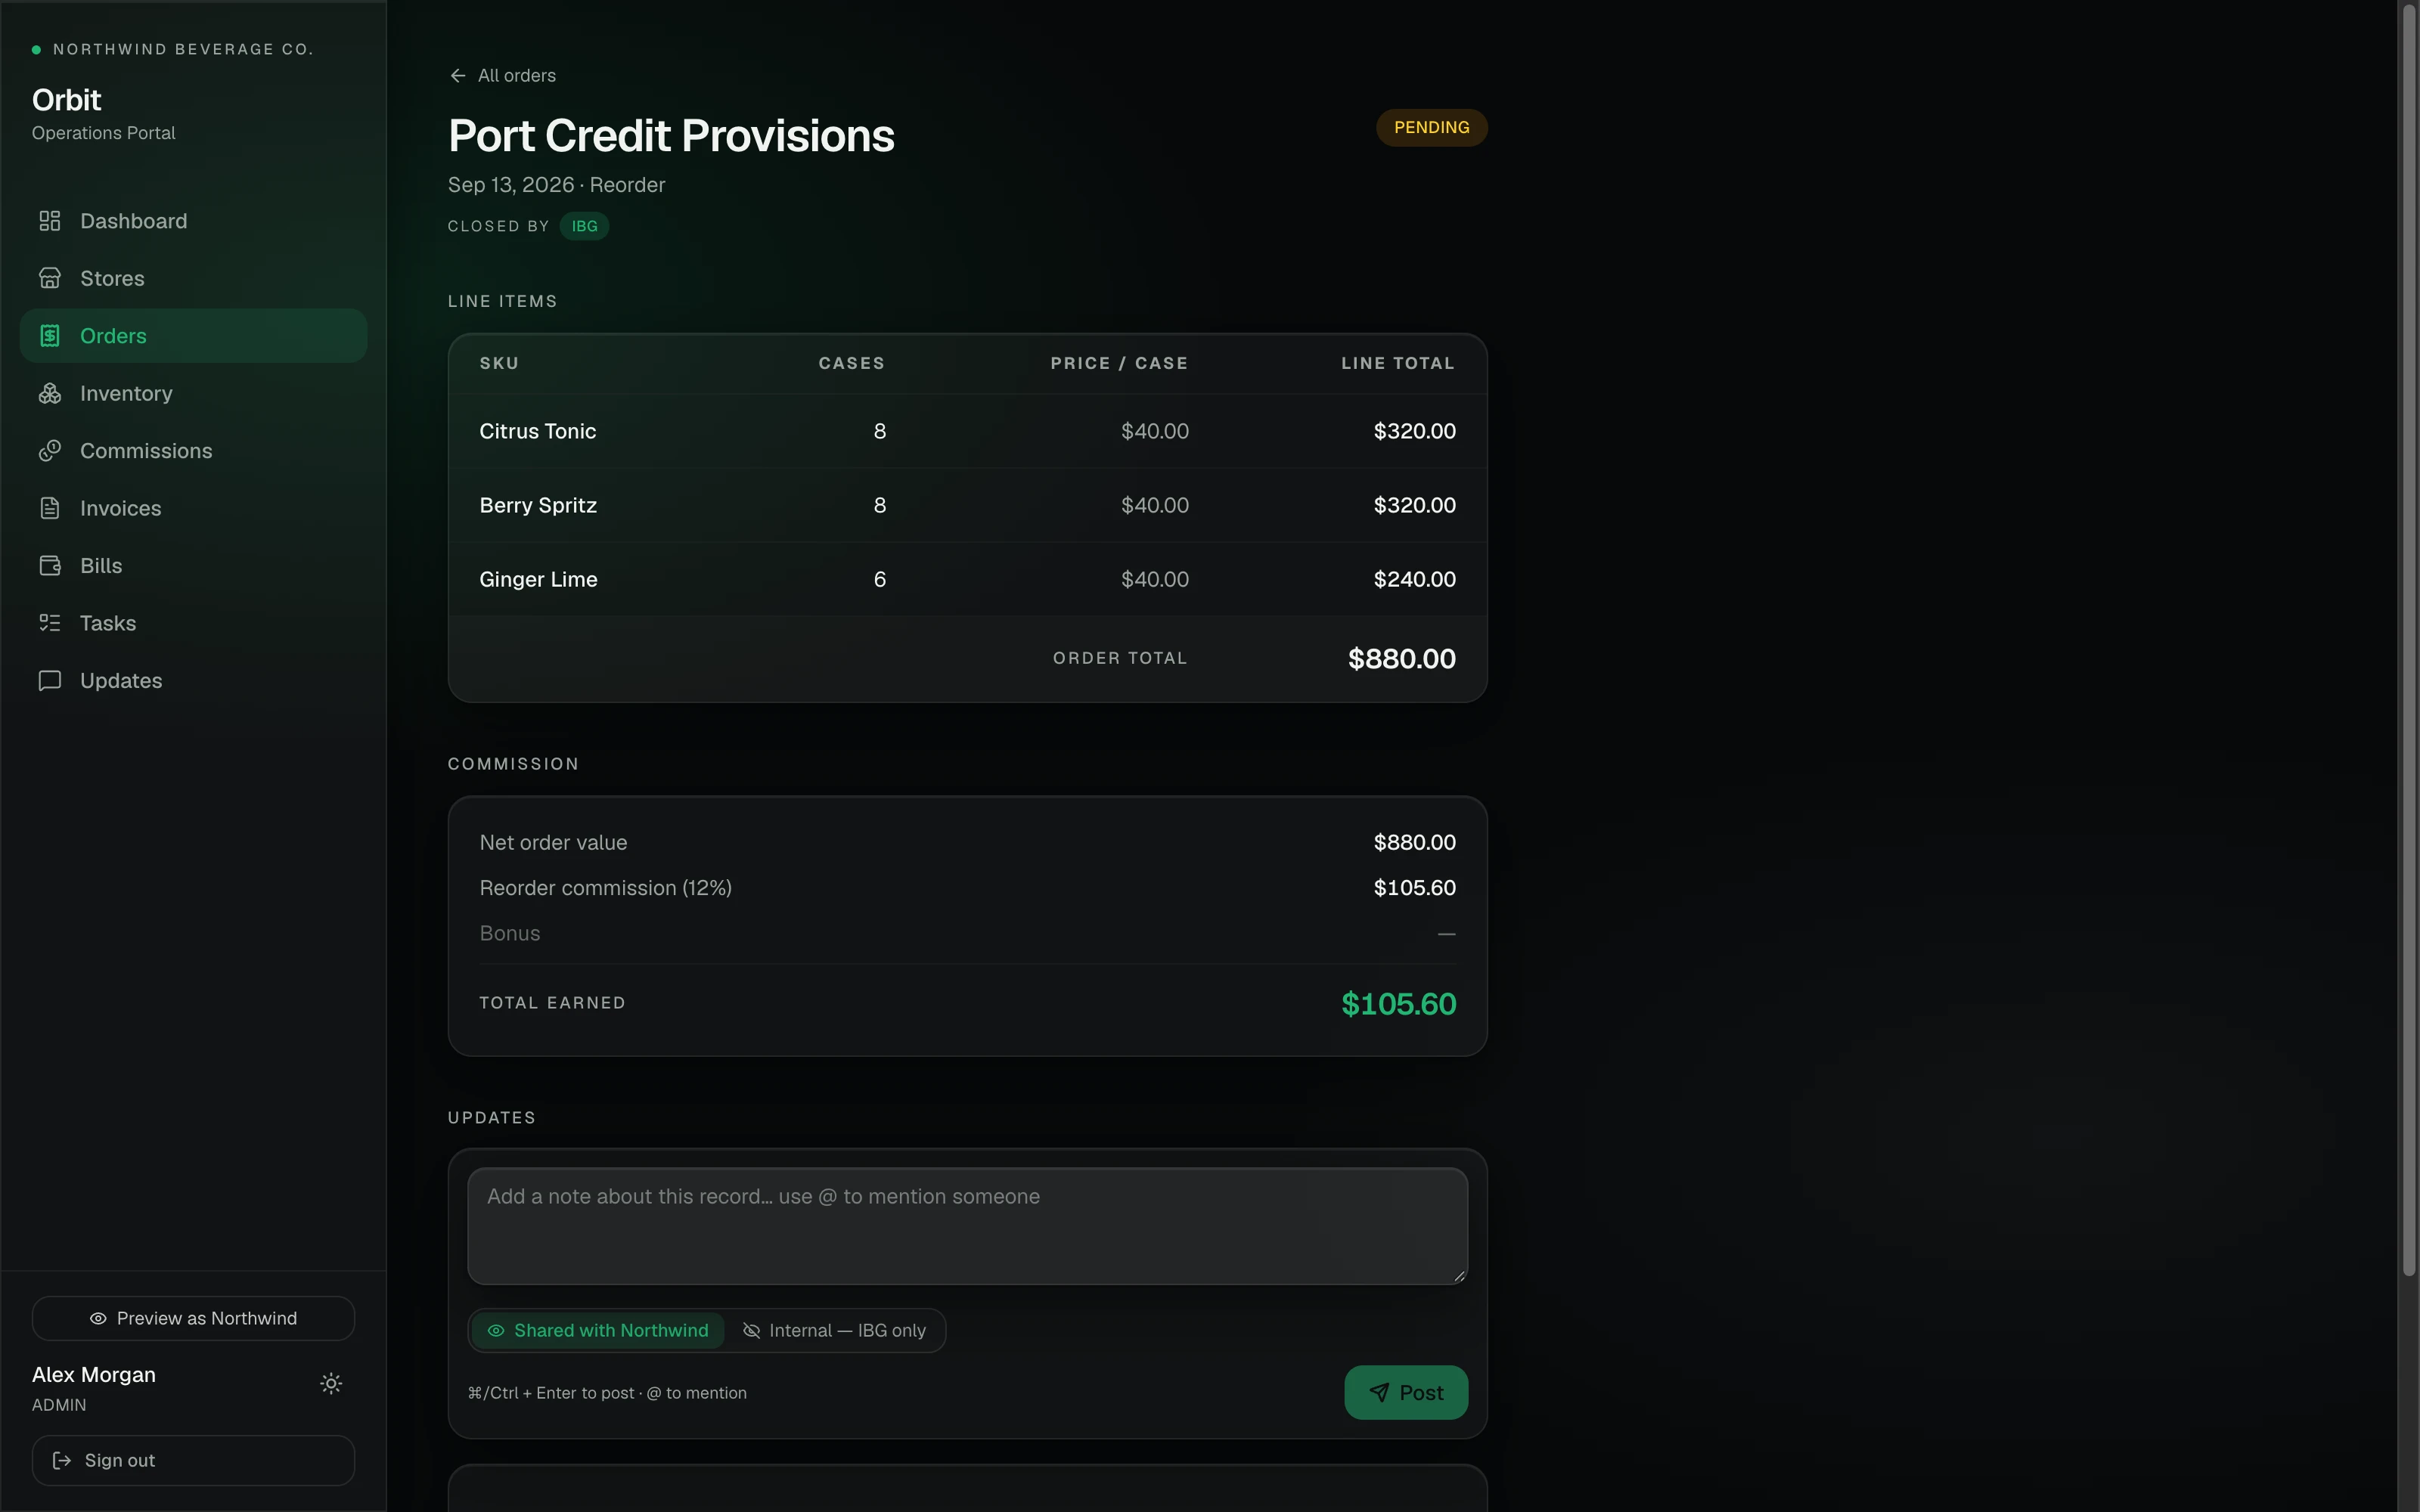Select the Ginger Lime SKU name

tap(538, 579)
